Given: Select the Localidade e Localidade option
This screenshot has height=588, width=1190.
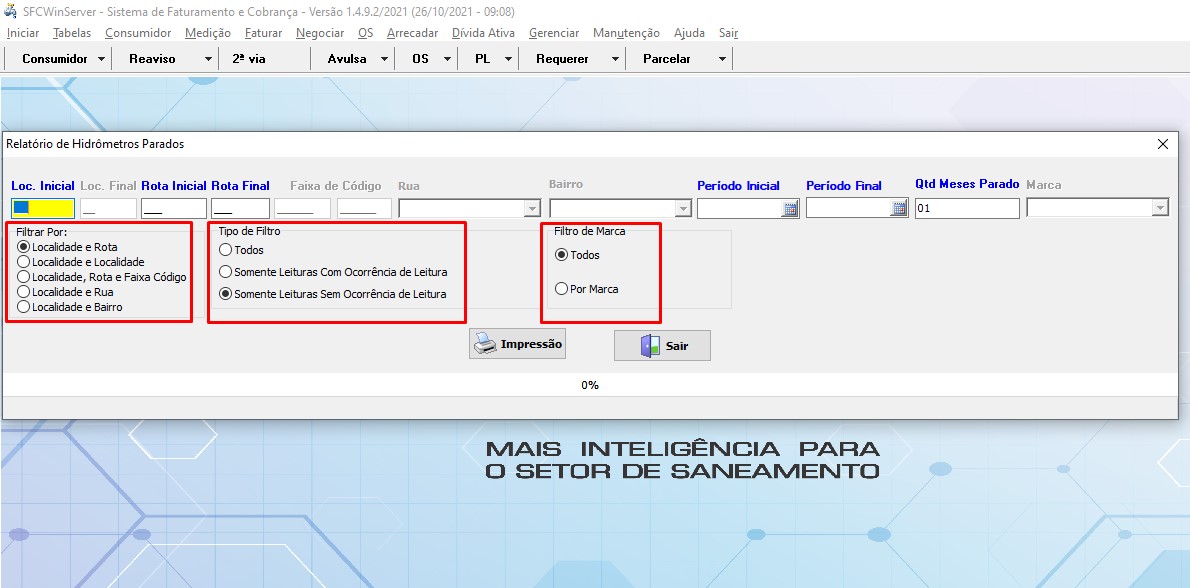Looking at the screenshot, I should point(24,262).
